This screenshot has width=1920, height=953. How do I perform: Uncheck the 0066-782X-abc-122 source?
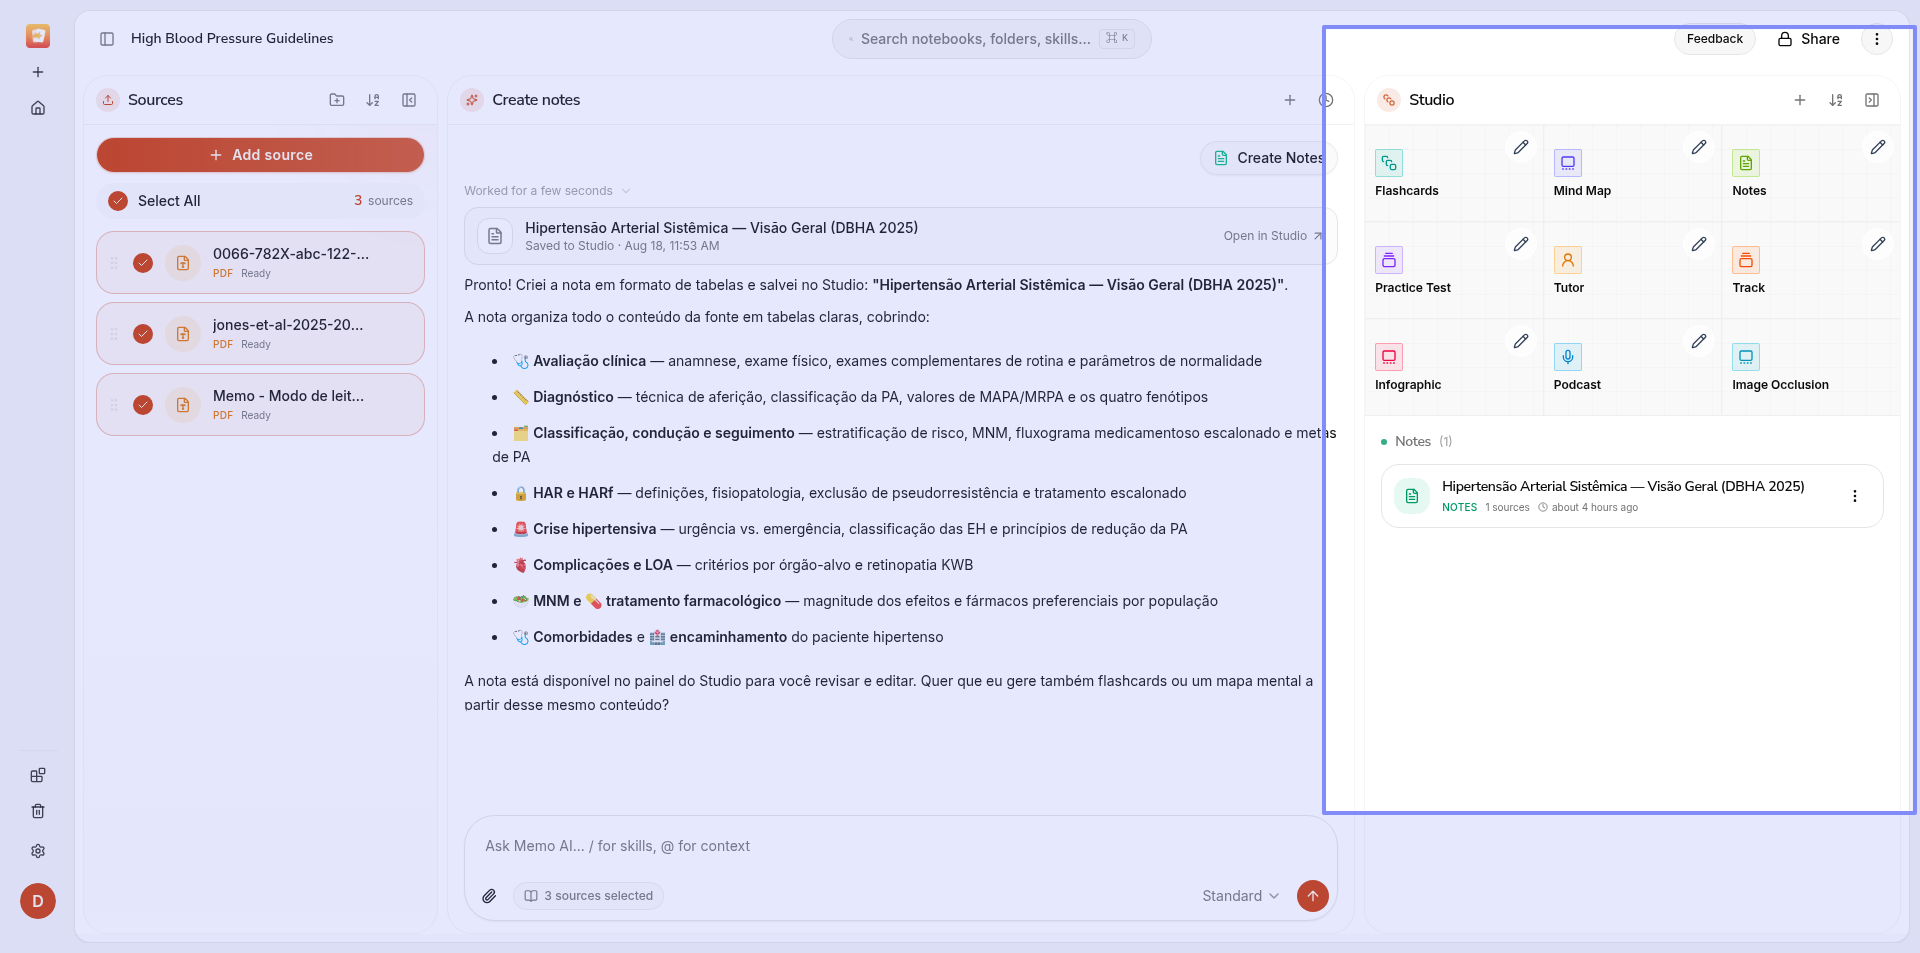point(143,263)
